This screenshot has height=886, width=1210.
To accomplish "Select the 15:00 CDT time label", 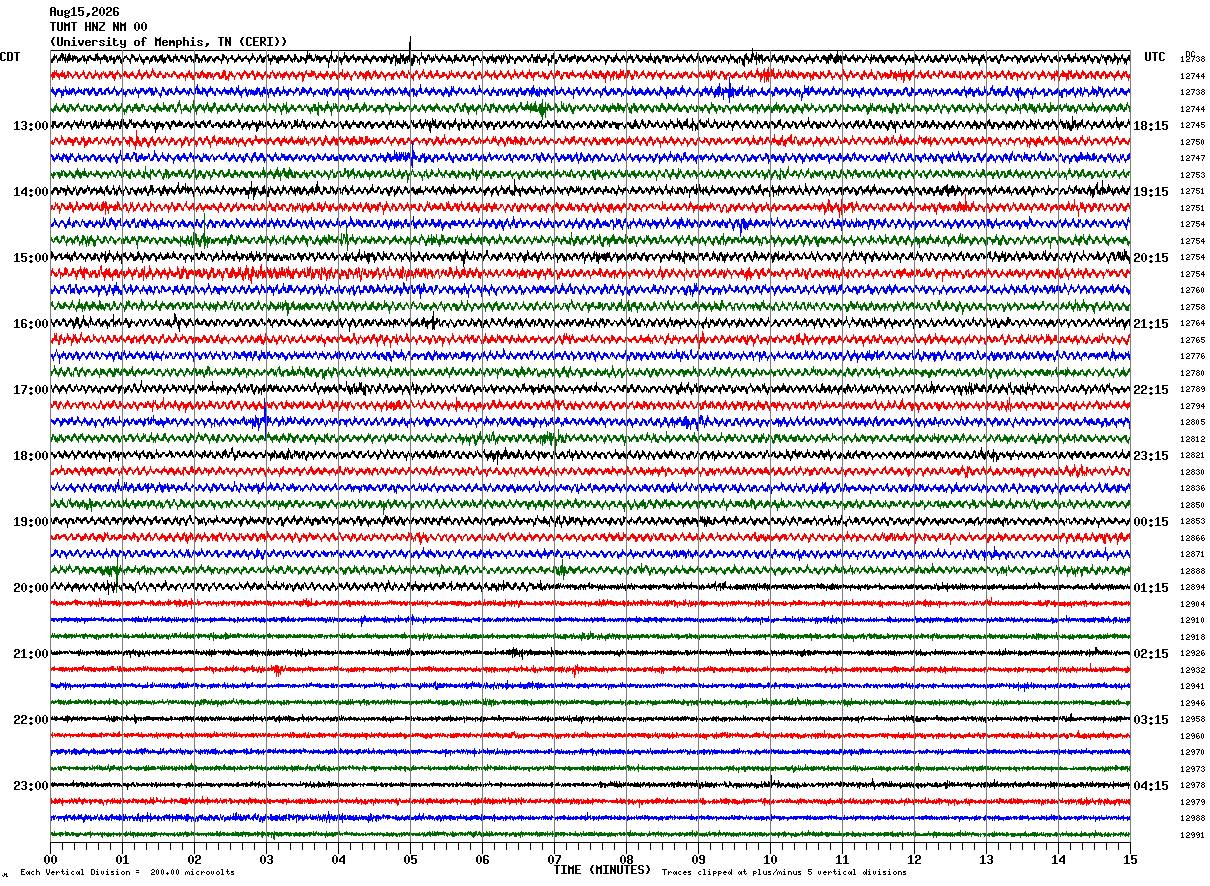I will pos(30,258).
